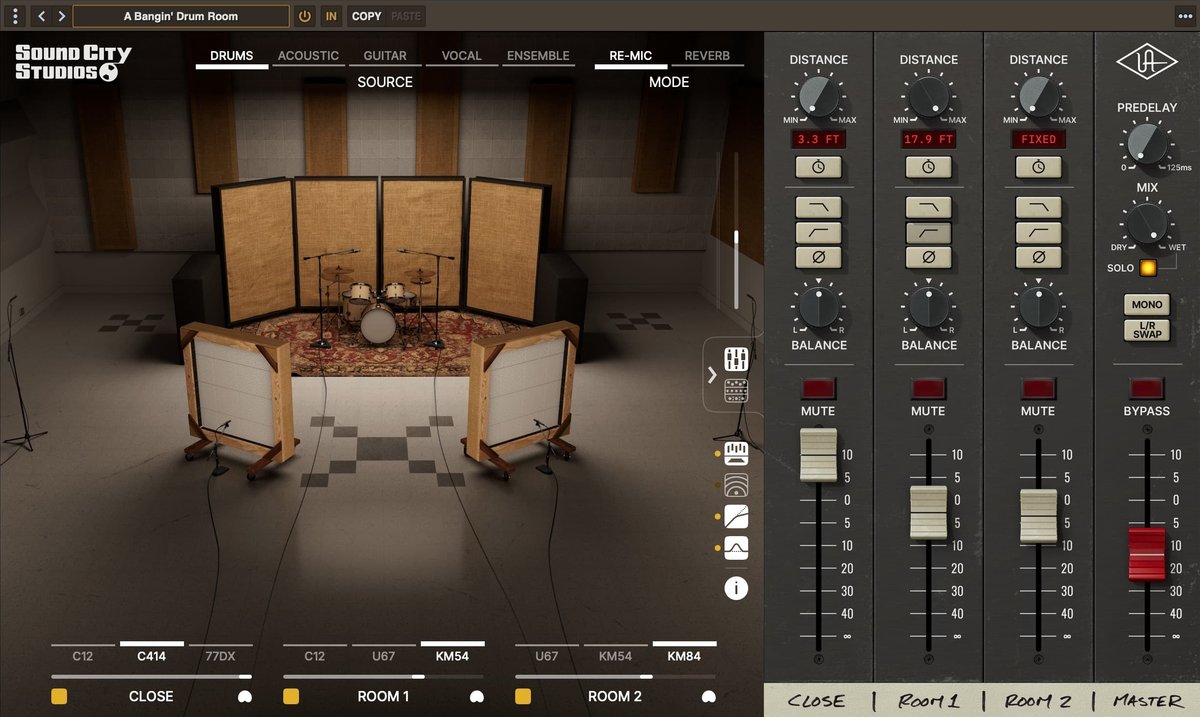
Task: Enable the Close channel high-cut filter
Action: (818, 207)
